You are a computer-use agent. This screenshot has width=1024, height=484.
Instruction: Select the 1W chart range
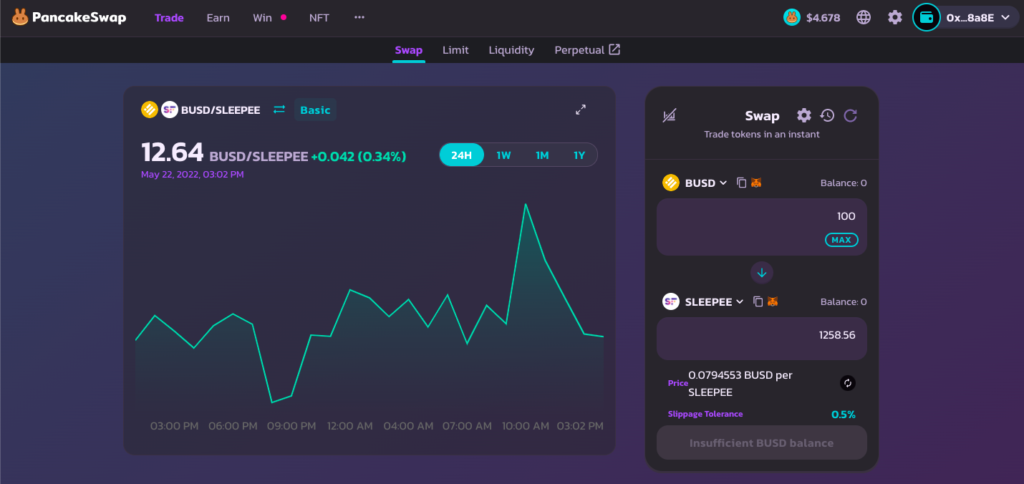[x=504, y=155]
